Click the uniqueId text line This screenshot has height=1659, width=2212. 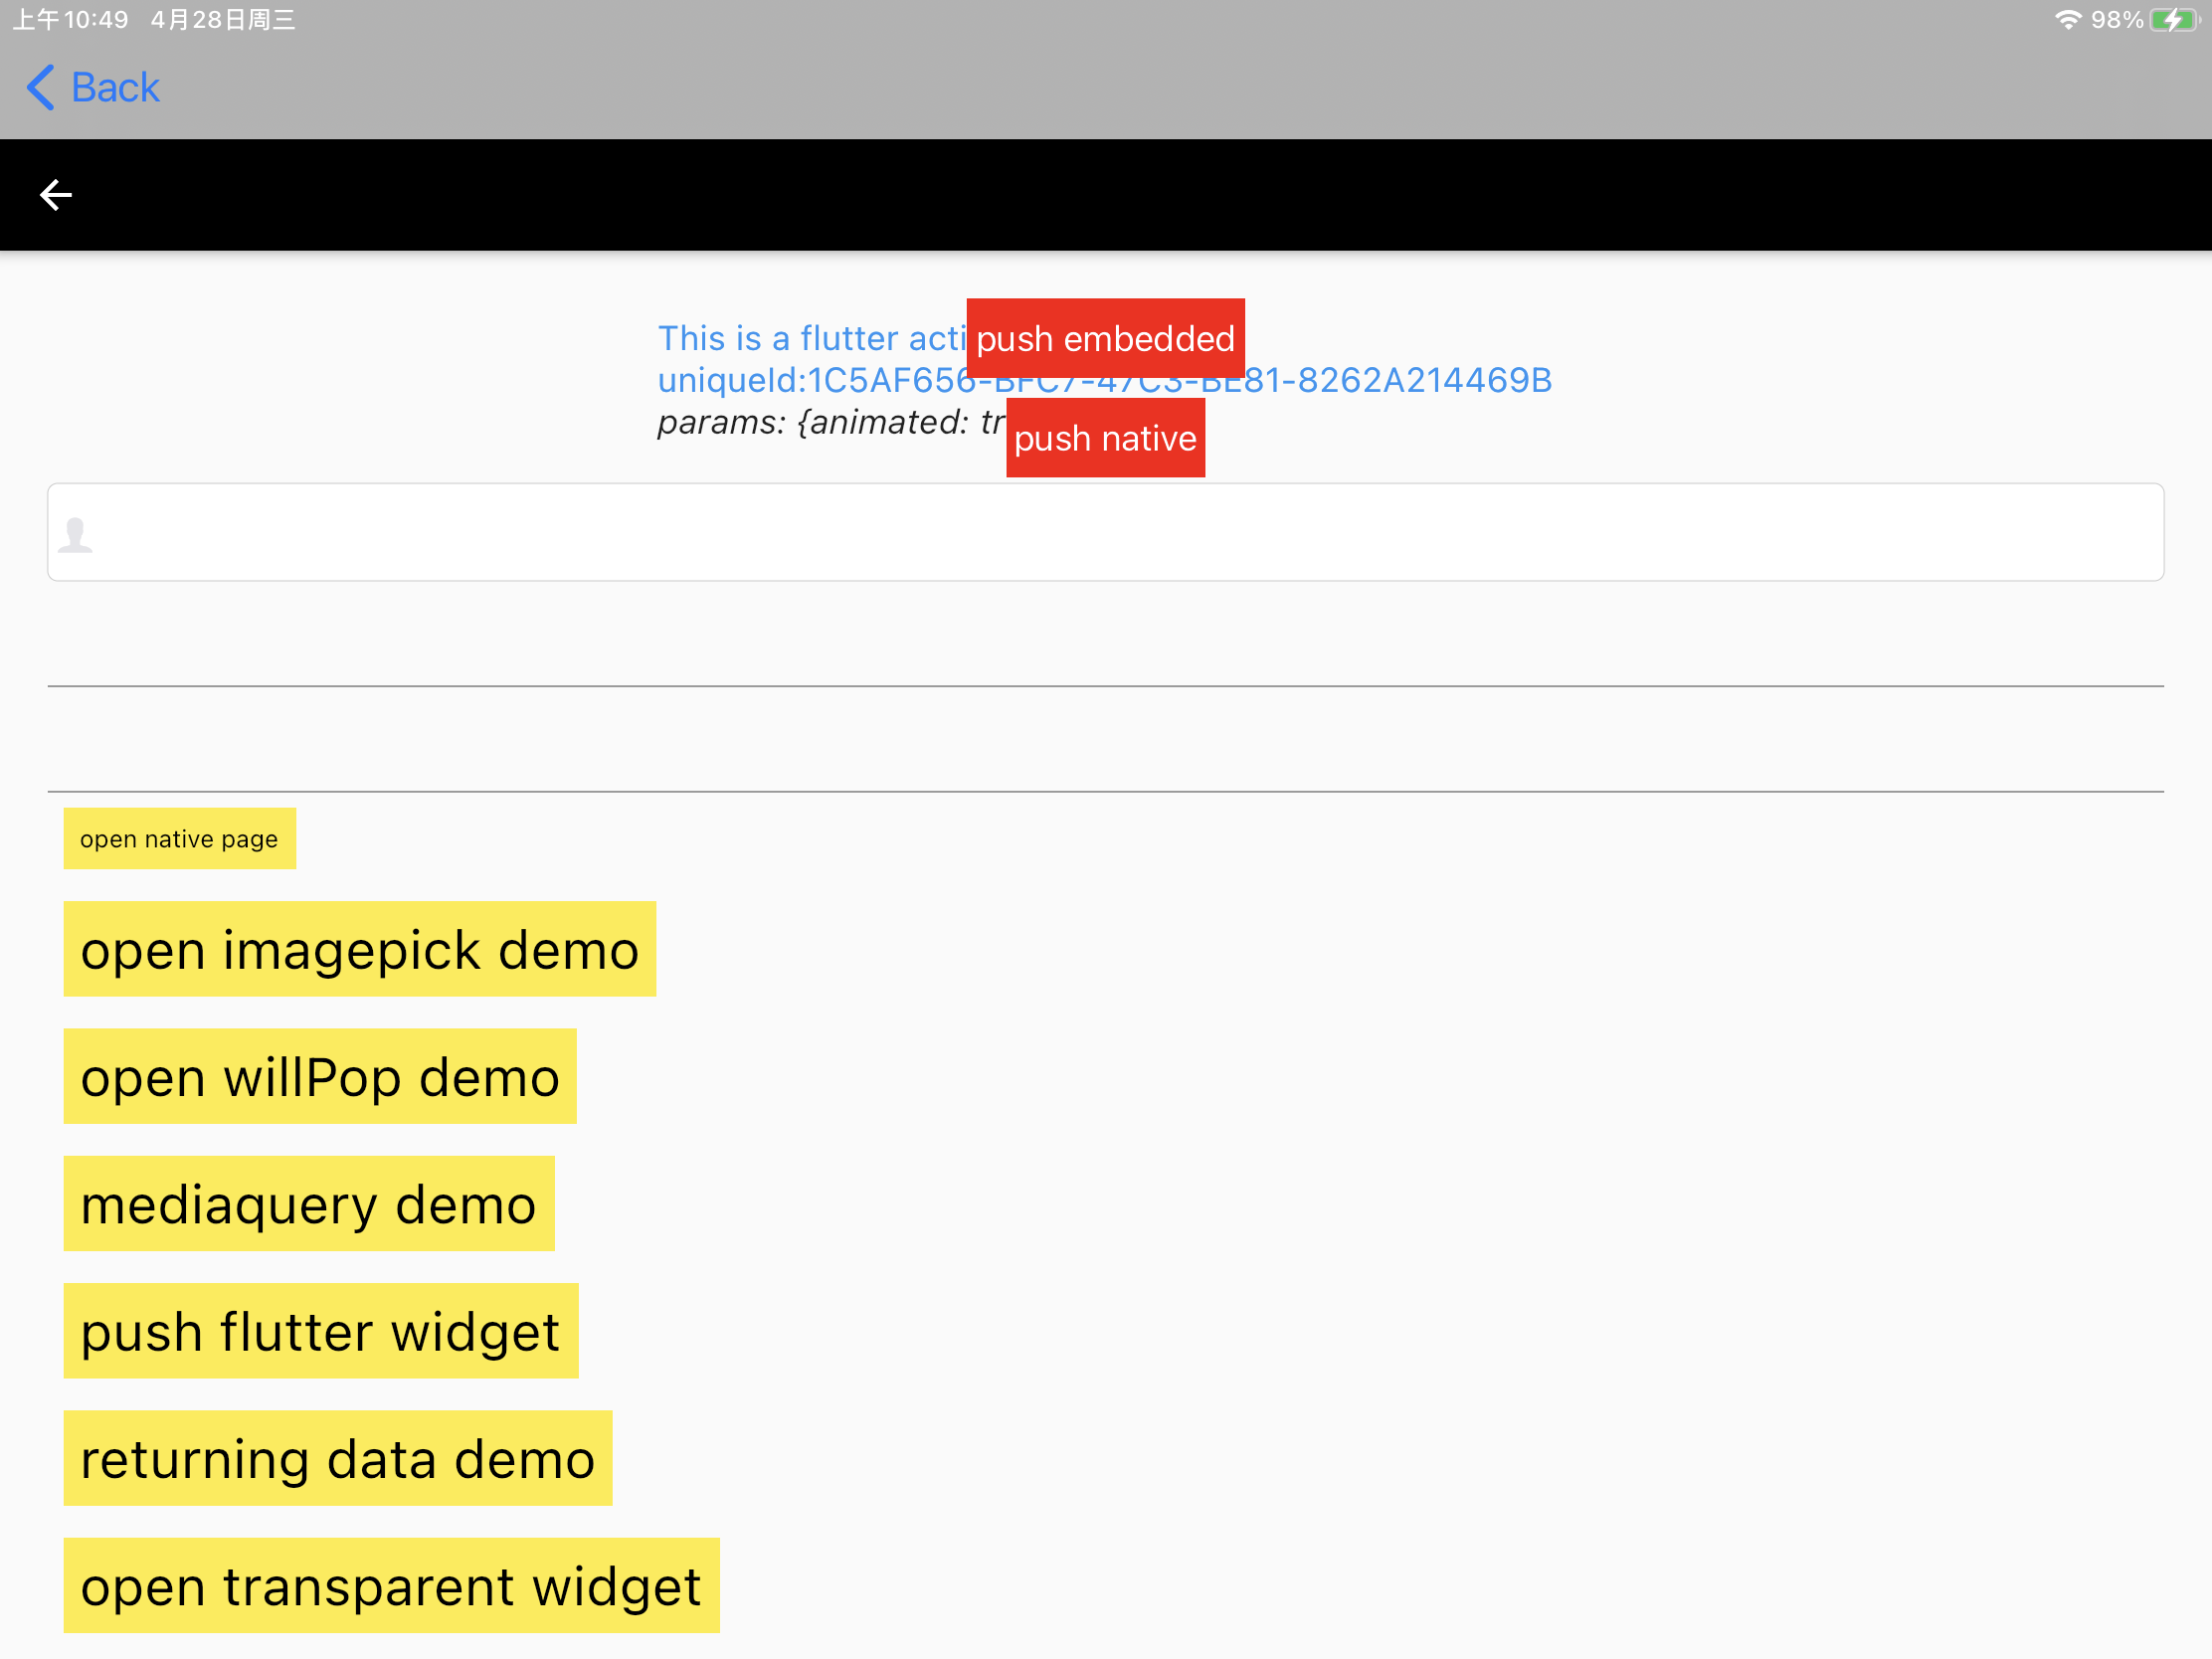pyautogui.click(x=1105, y=380)
